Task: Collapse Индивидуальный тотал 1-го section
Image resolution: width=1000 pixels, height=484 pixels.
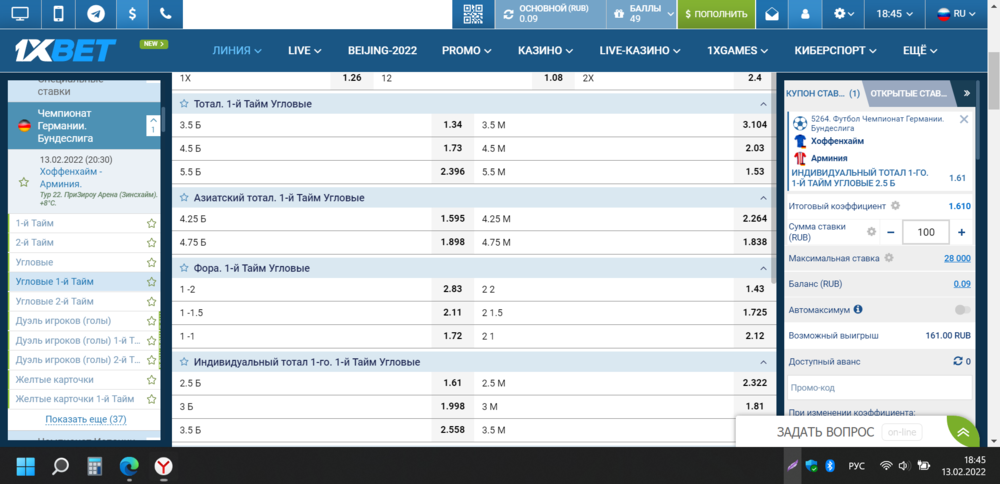Action: click(763, 362)
